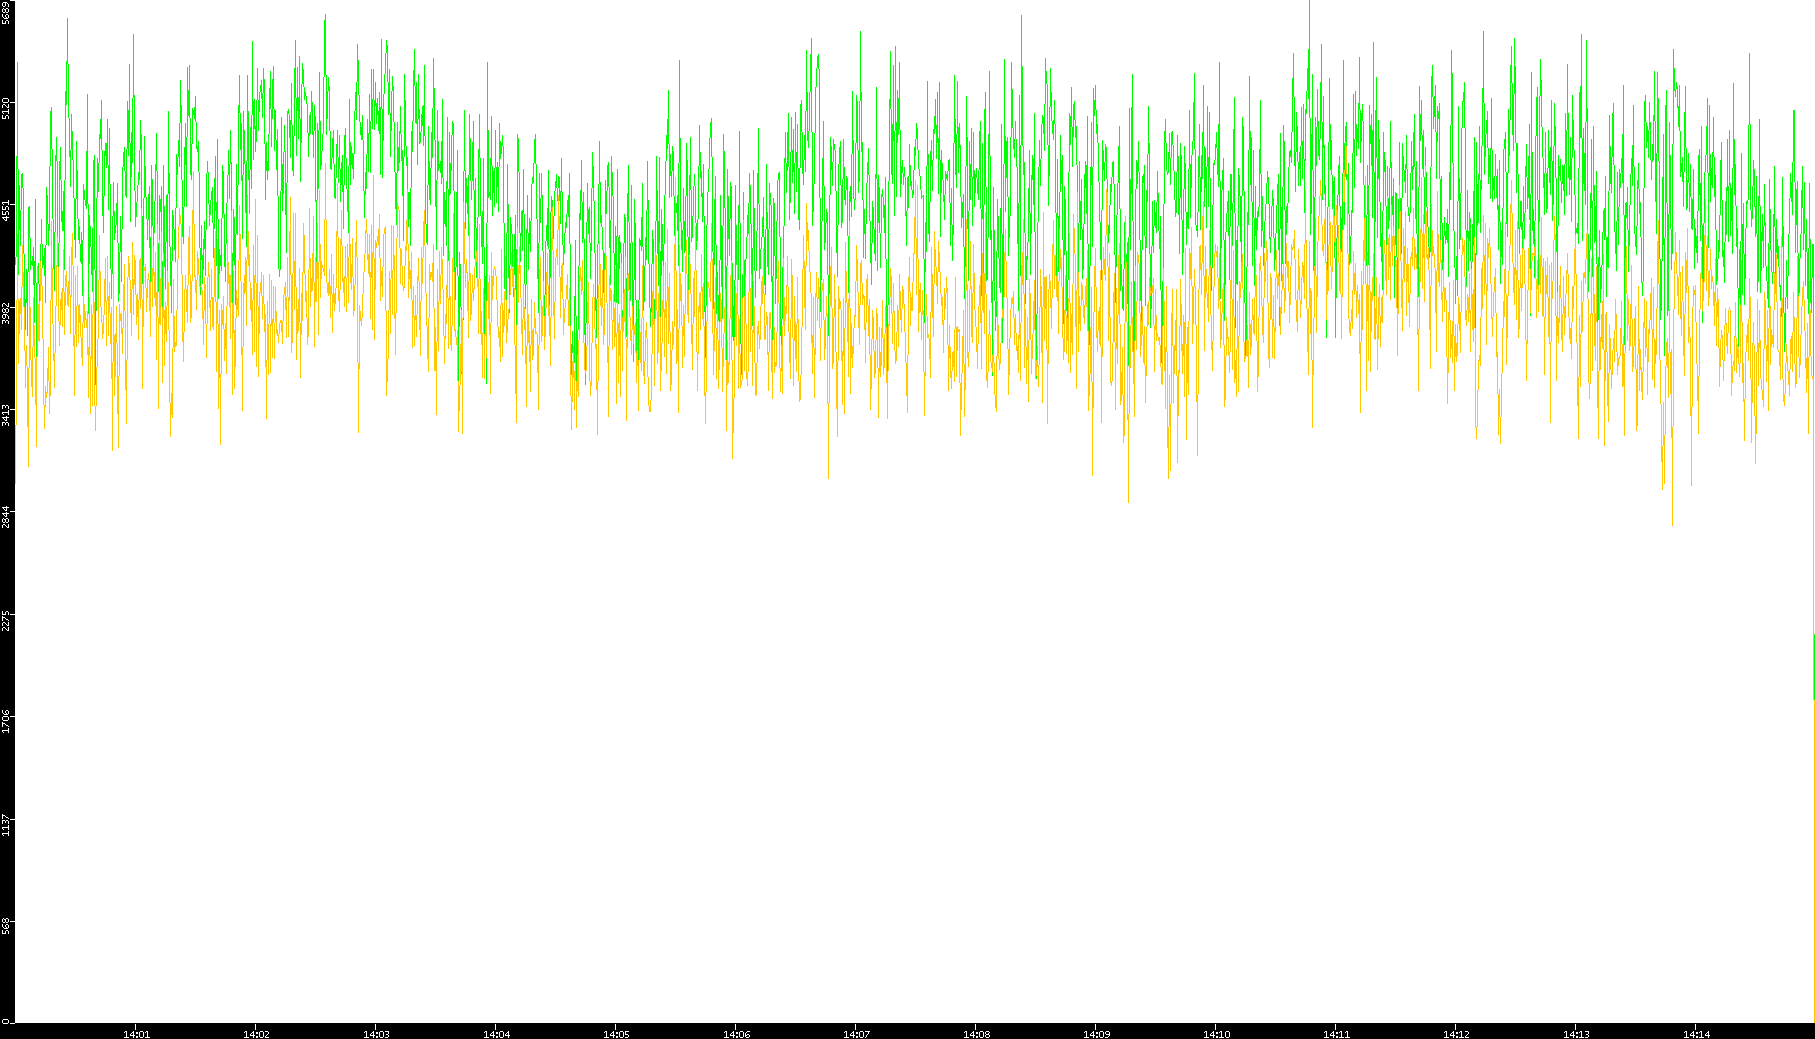Select the 14:05 time axis label
1815x1039 pixels.
(616, 1034)
